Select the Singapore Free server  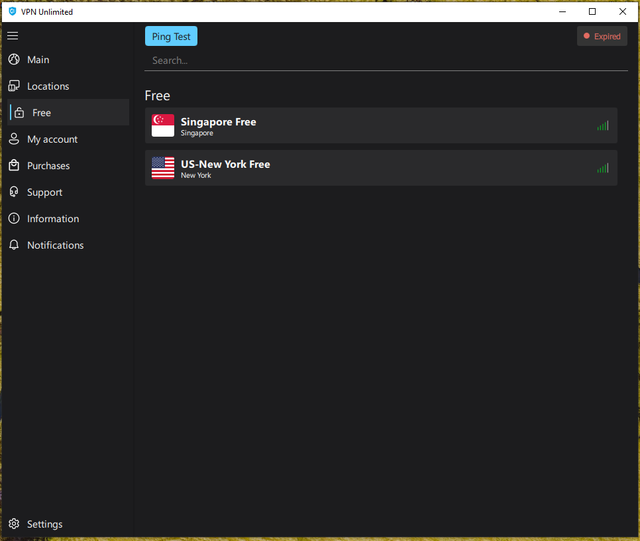pos(381,125)
